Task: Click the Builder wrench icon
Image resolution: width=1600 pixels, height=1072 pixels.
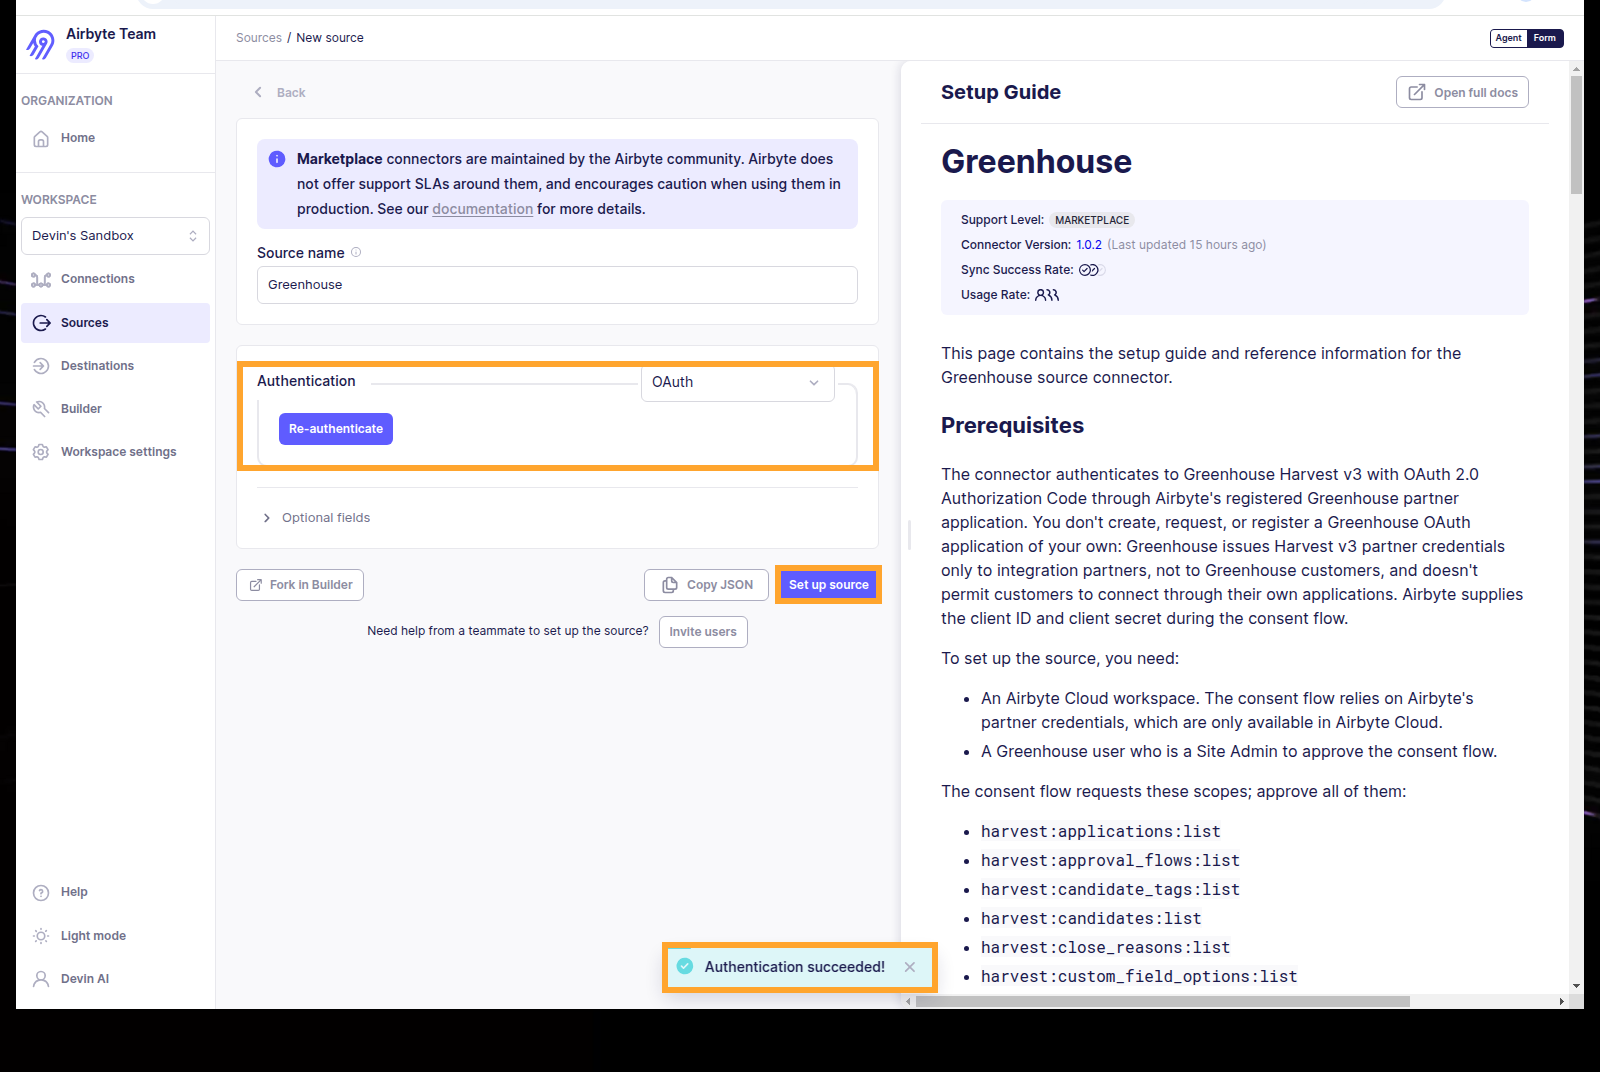Action: tap(41, 409)
